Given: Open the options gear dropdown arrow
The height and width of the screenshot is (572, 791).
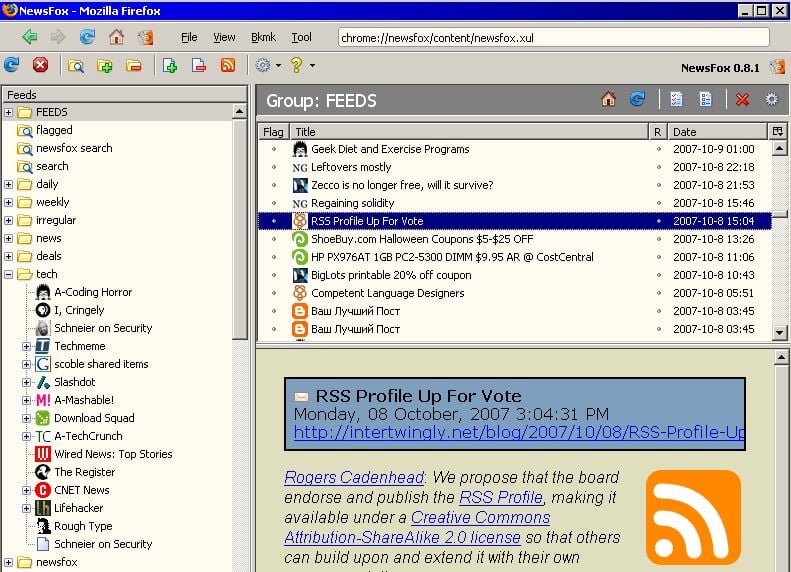Looking at the screenshot, I should click(278, 66).
